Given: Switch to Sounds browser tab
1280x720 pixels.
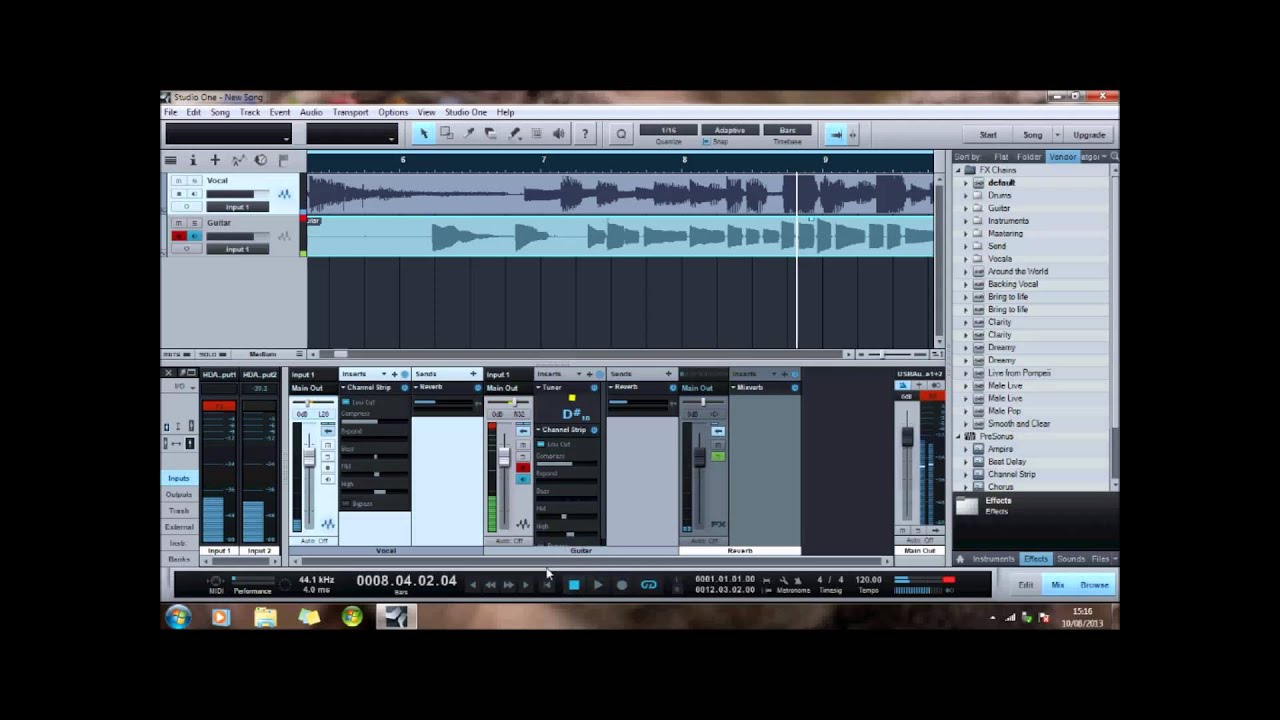Looking at the screenshot, I should tap(1071, 559).
